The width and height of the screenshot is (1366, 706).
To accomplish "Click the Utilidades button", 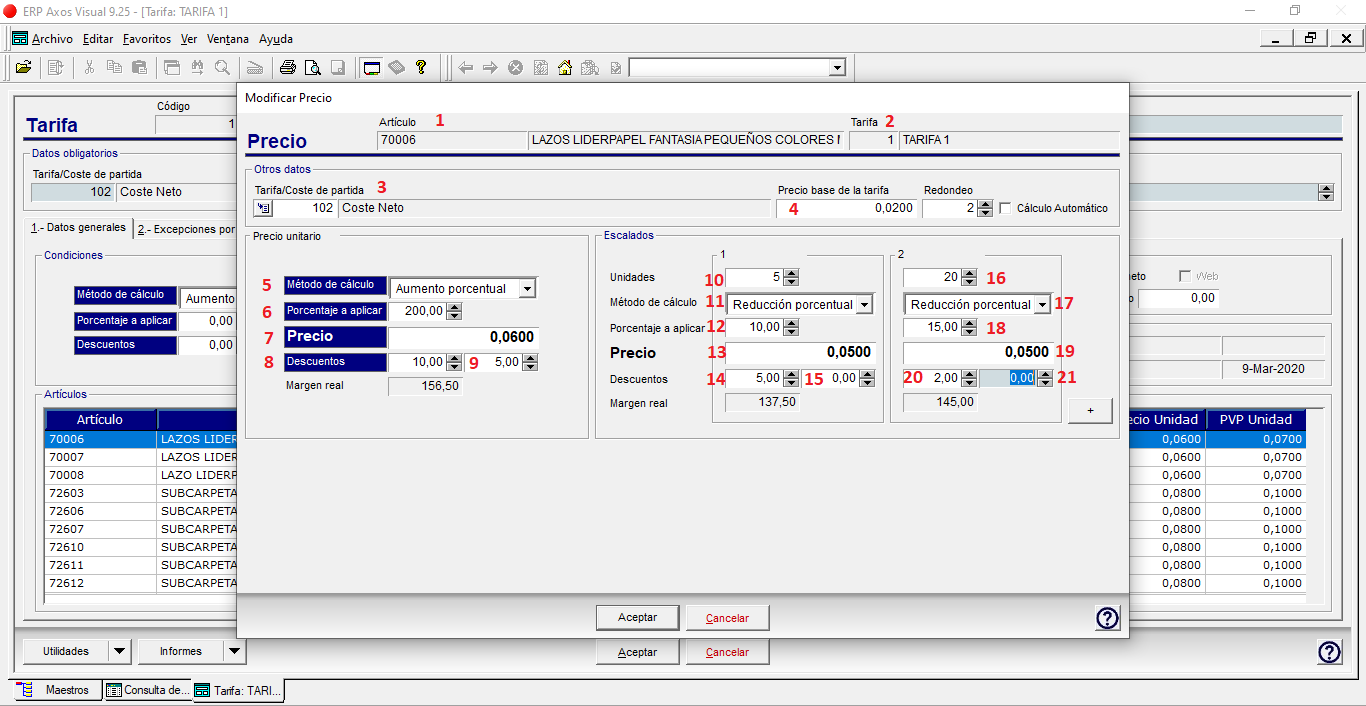I will [x=65, y=651].
